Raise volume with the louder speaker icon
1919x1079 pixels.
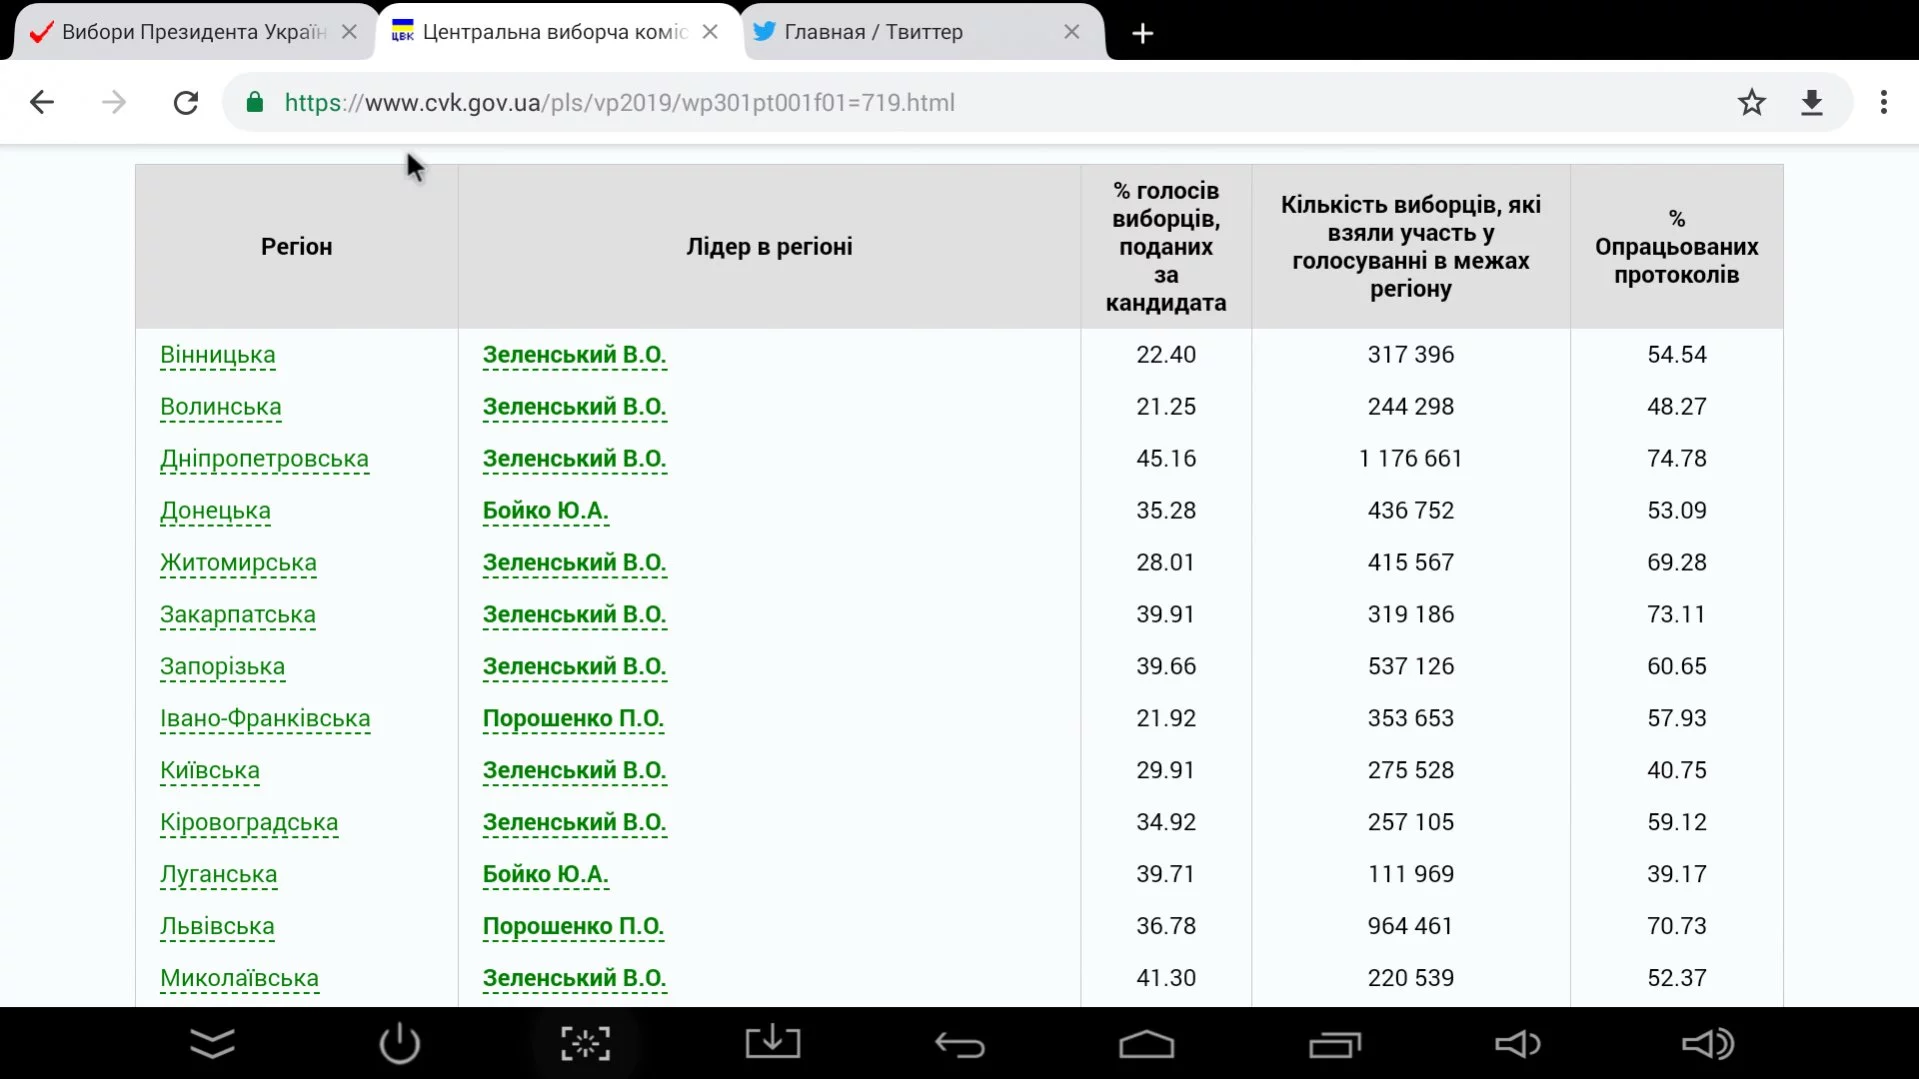(x=1707, y=1044)
